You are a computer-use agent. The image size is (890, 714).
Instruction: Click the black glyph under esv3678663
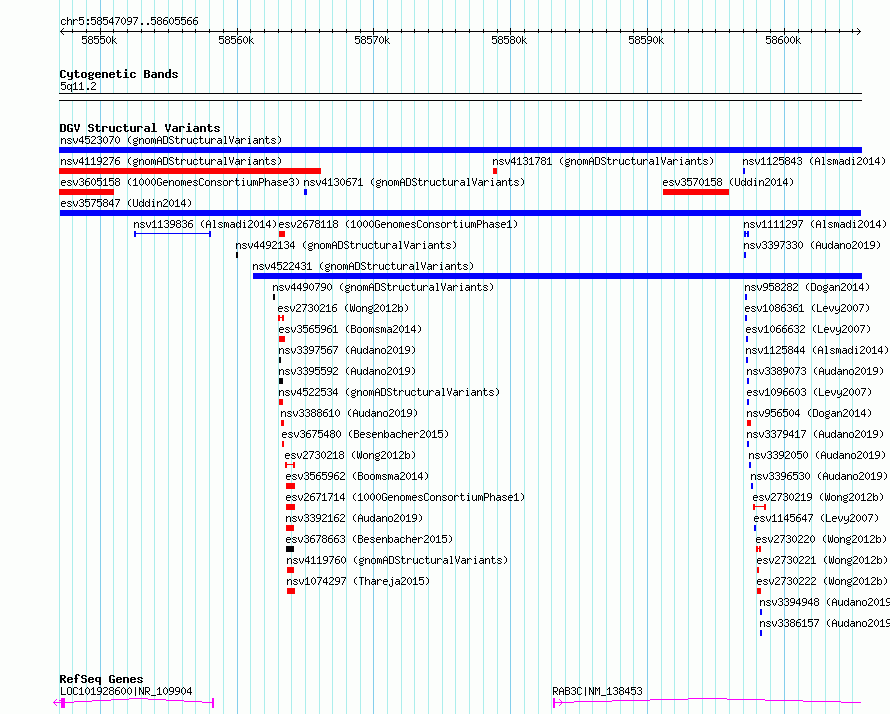coord(290,549)
